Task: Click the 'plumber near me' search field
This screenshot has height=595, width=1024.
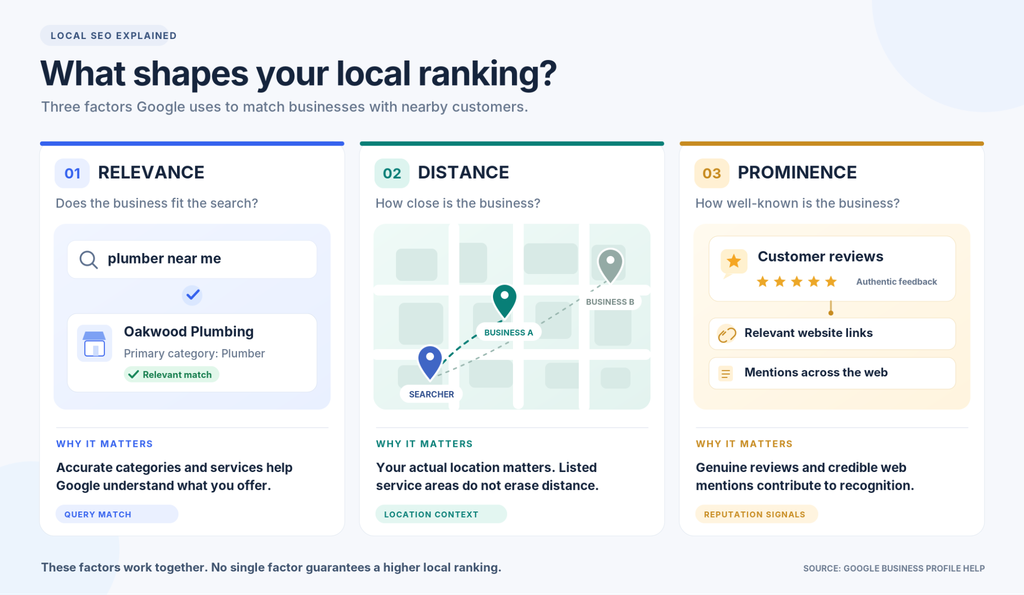Action: coord(192,259)
